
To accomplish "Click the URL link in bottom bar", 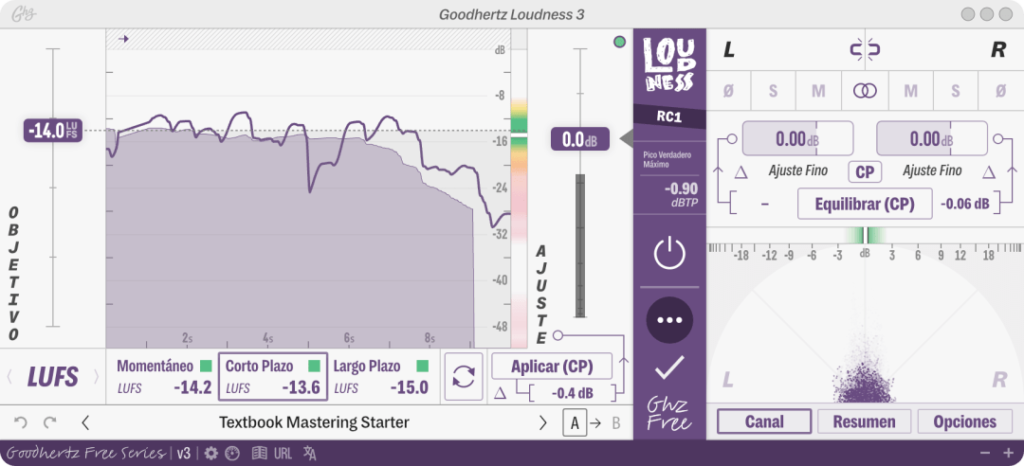I will click(283, 453).
